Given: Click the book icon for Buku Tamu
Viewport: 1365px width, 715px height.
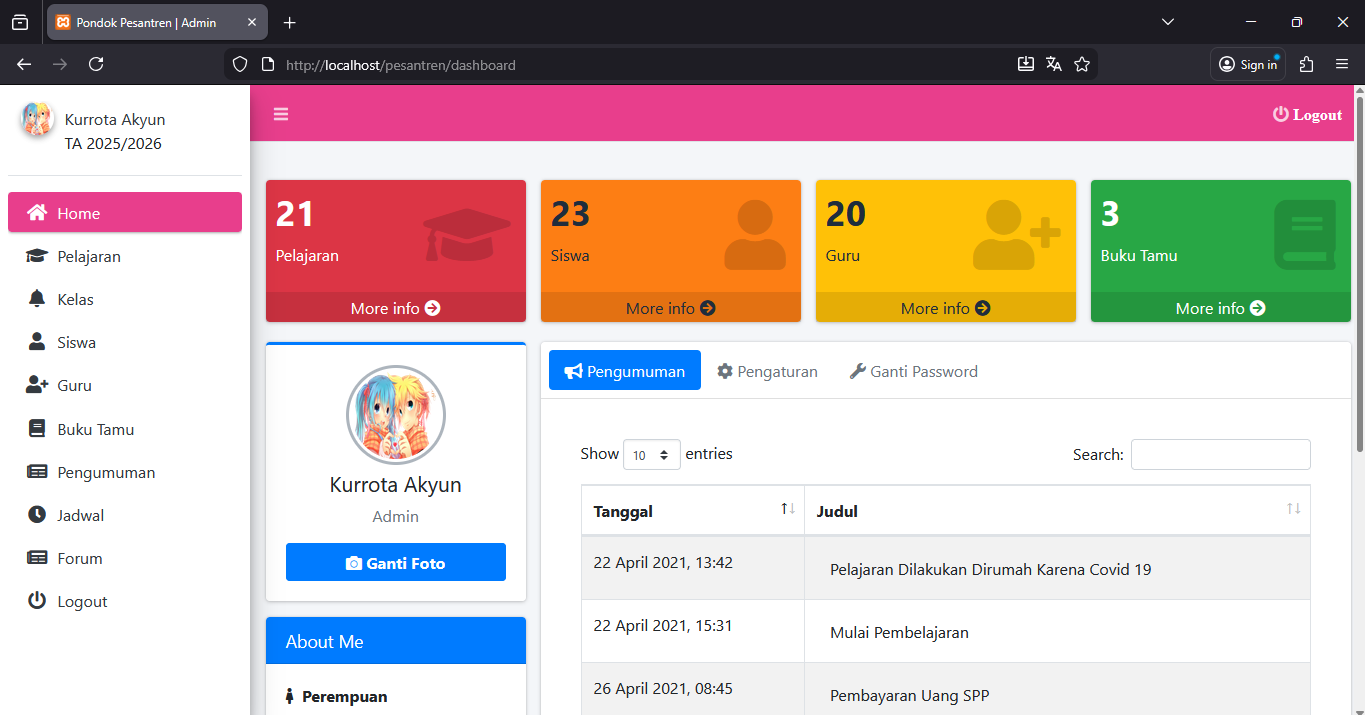Looking at the screenshot, I should 37,429.
